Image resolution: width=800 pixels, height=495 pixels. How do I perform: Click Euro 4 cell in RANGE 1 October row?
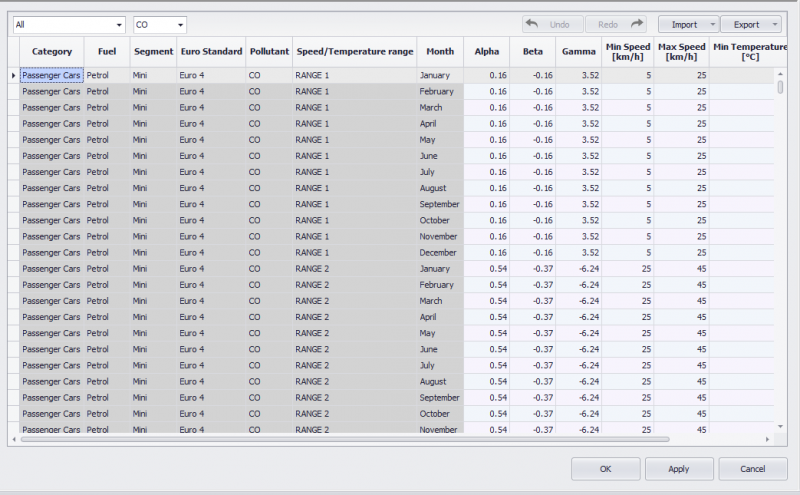[x=211, y=220]
